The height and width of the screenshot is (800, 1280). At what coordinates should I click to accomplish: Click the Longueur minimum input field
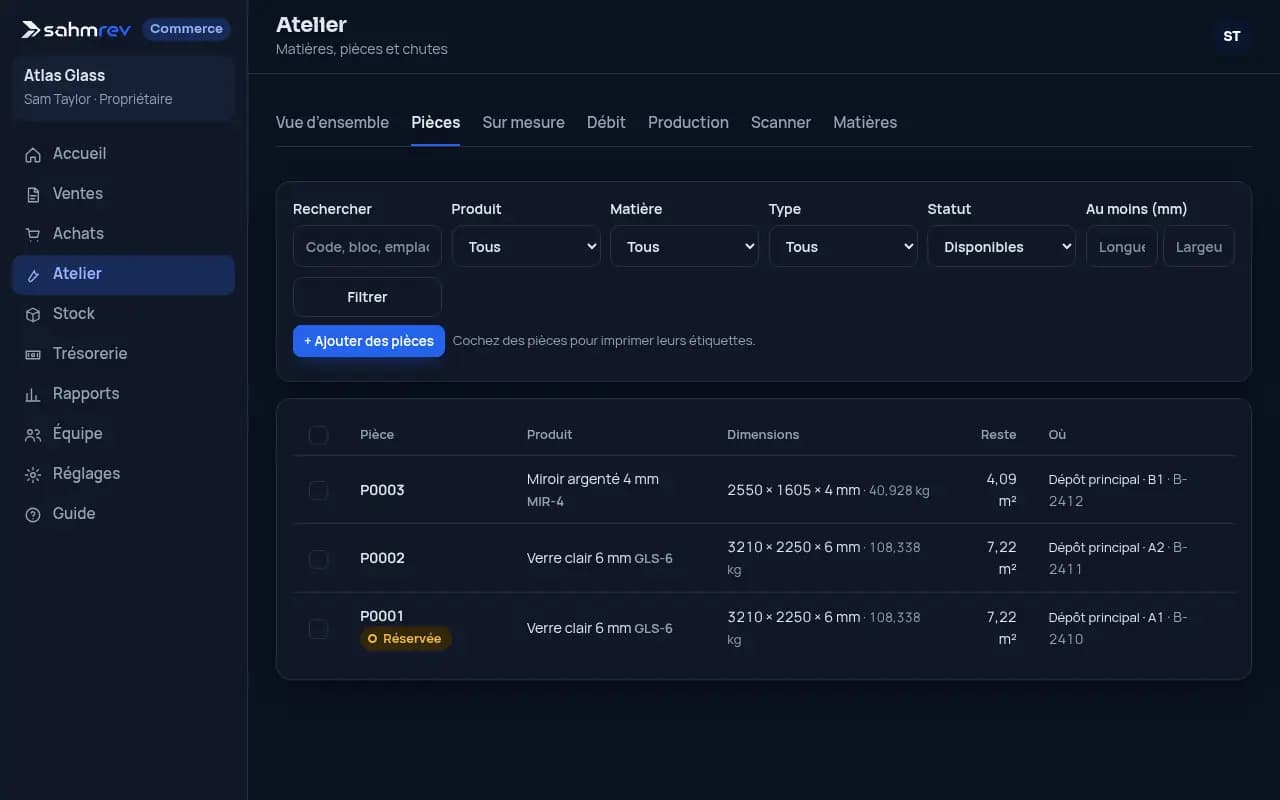(x=1122, y=247)
